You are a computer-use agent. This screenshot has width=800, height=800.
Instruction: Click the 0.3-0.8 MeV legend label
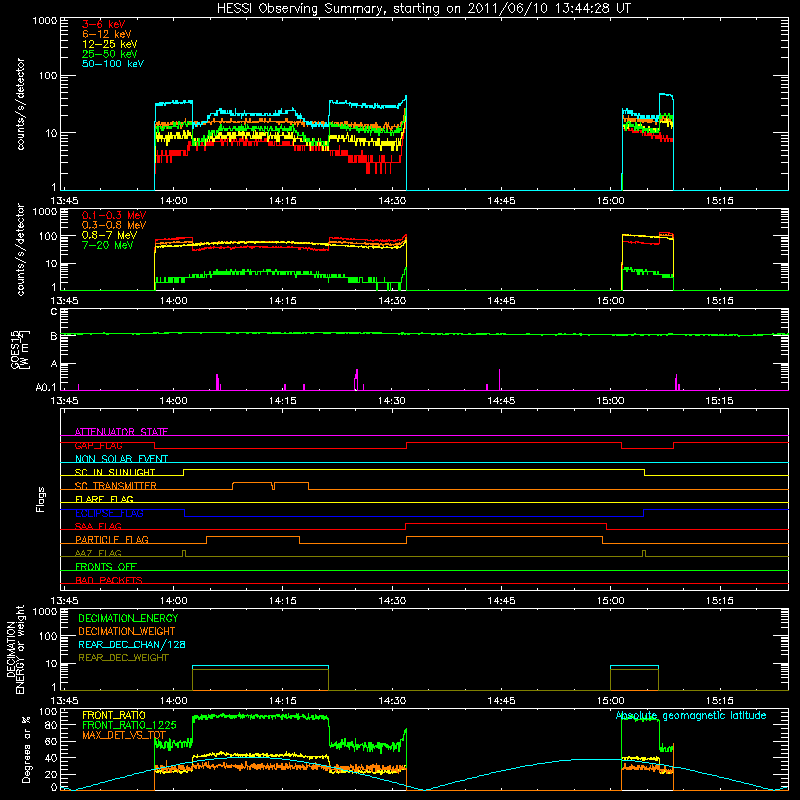(x=114, y=225)
